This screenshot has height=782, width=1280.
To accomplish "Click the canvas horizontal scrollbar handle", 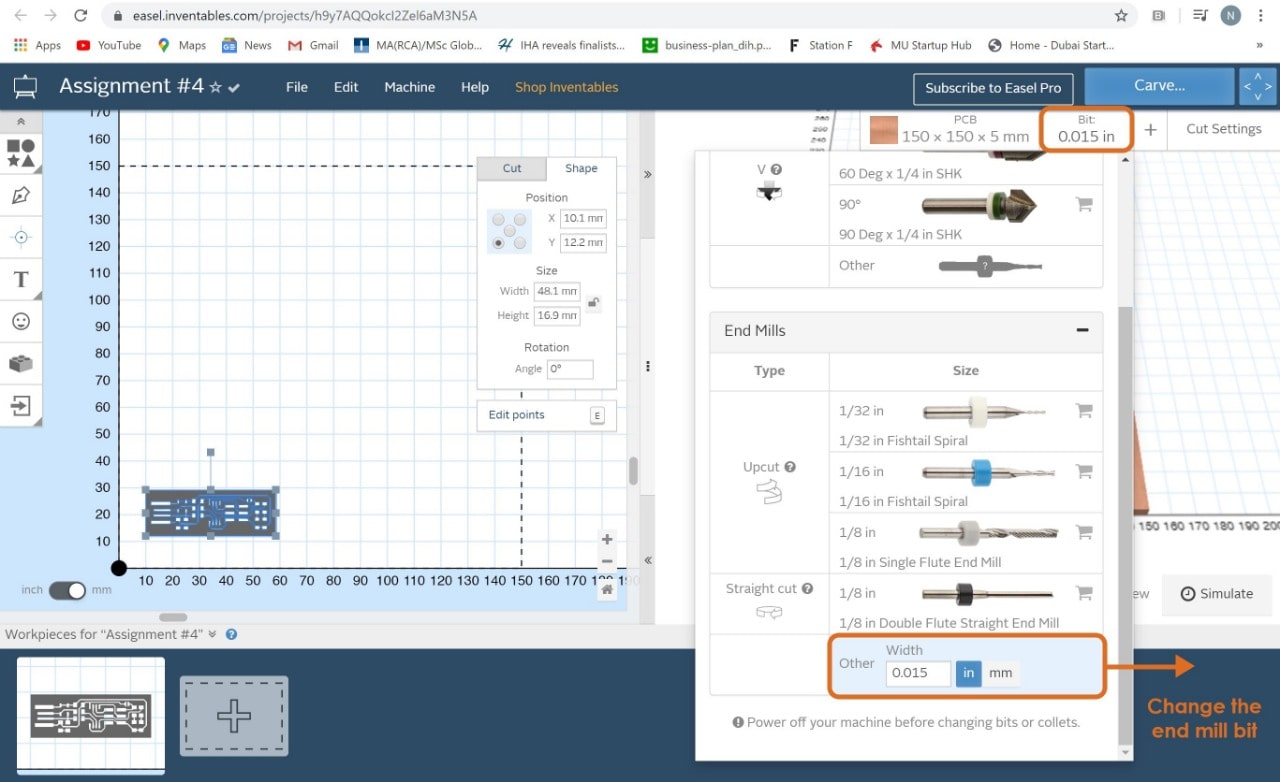I will coord(173,617).
